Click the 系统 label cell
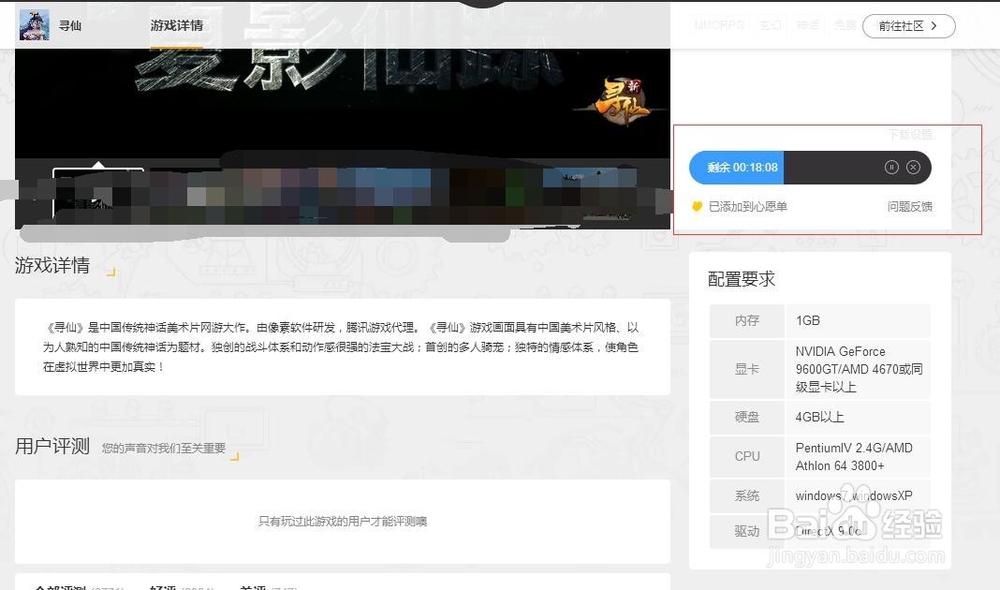The width and height of the screenshot is (1000, 590). [x=747, y=496]
